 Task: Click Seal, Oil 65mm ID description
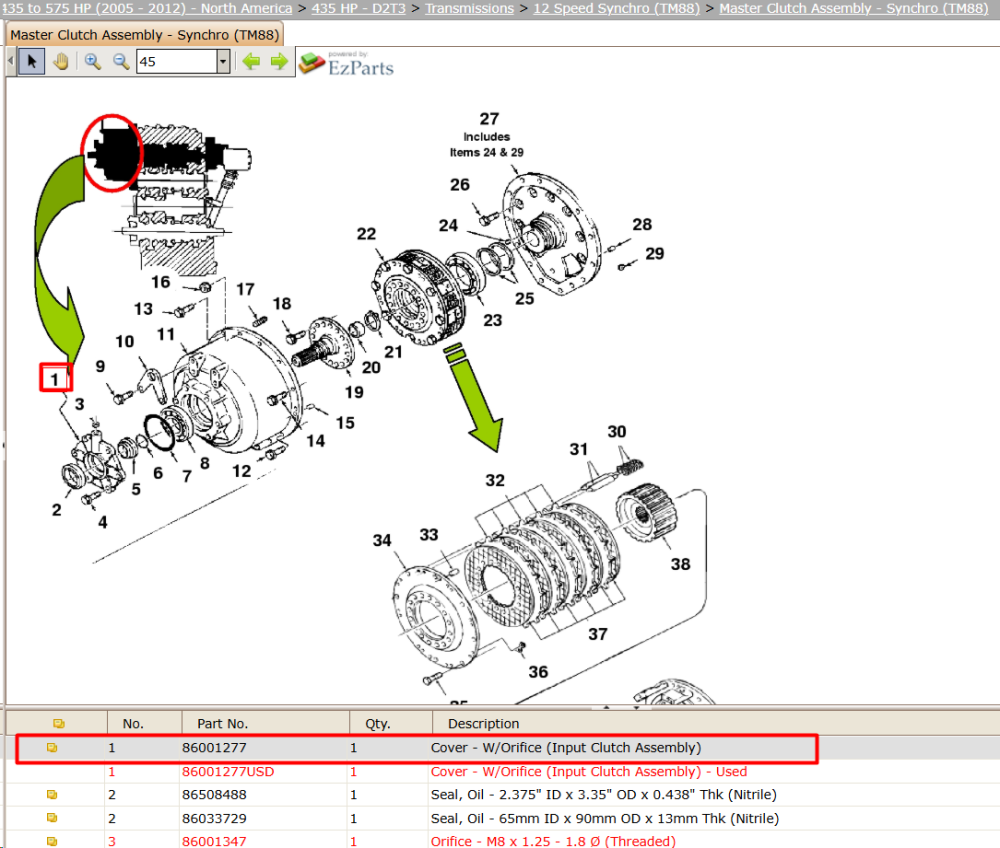click(x=605, y=818)
